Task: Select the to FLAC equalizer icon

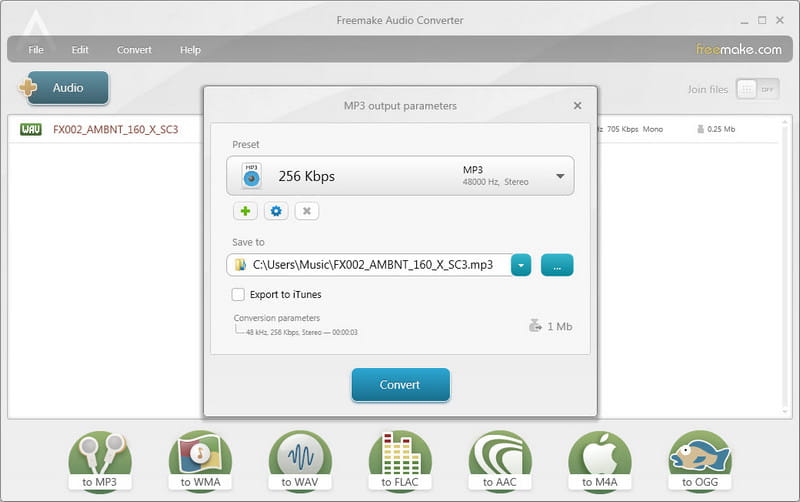Action: (x=400, y=461)
